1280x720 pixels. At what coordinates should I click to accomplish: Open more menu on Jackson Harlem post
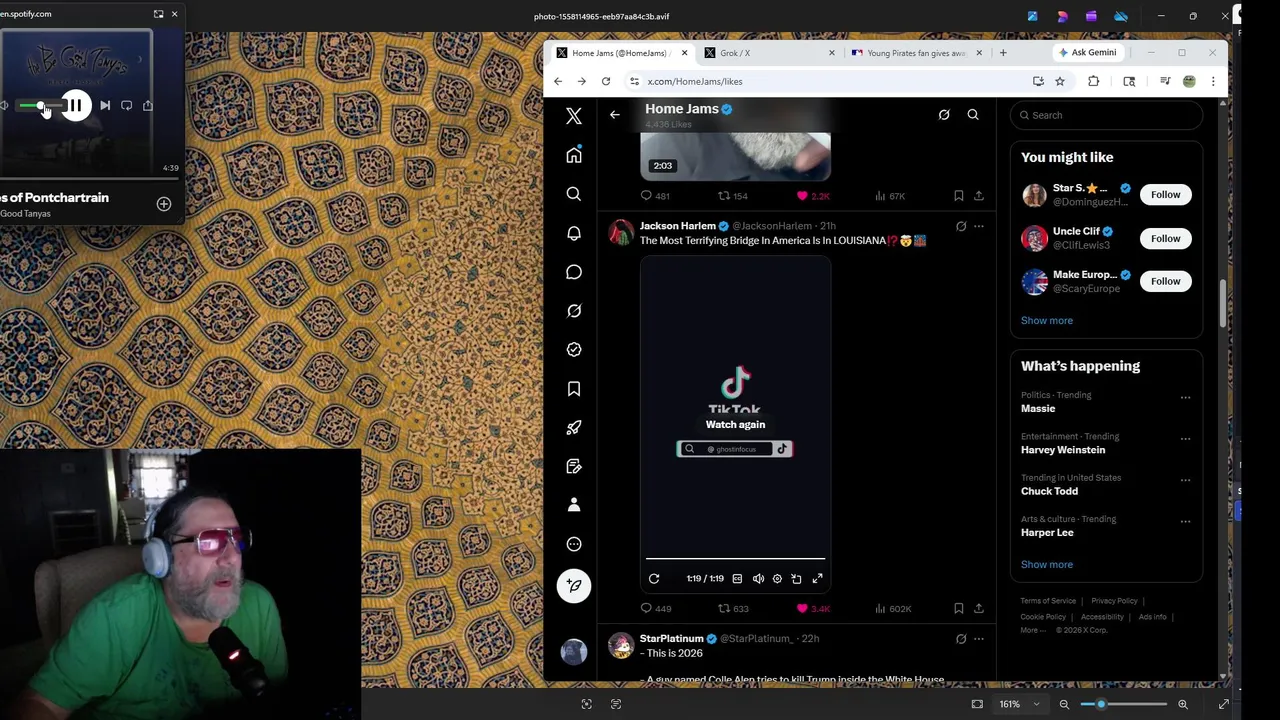pyautogui.click(x=979, y=226)
